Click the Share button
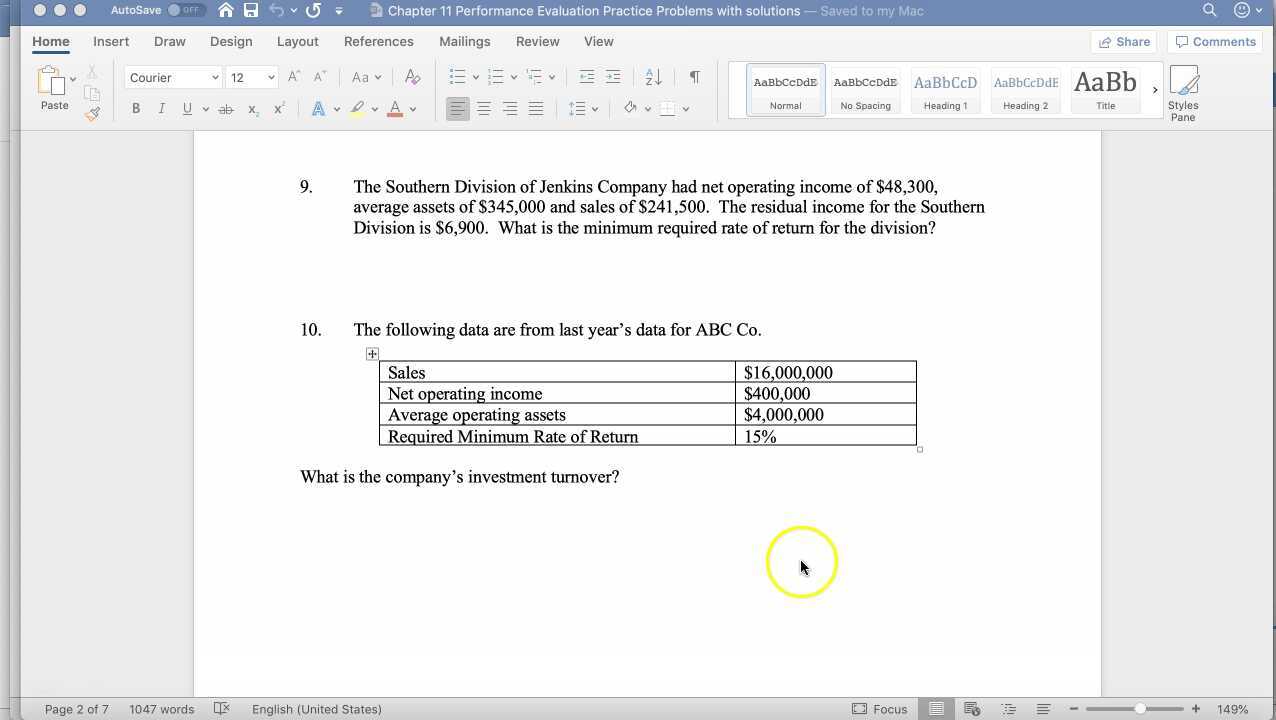This screenshot has height=720, width=1276. point(1124,41)
